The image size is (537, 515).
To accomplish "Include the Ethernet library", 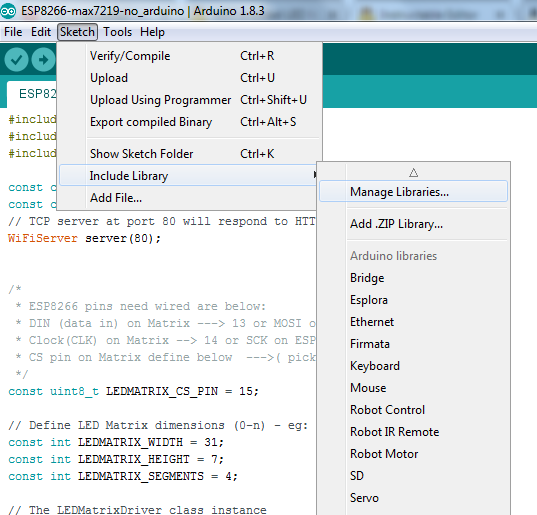I will [x=413, y=322].
